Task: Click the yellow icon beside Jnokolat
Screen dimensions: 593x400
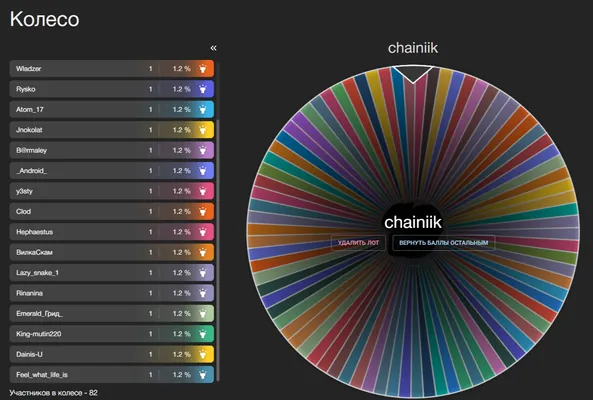Action: (x=203, y=130)
